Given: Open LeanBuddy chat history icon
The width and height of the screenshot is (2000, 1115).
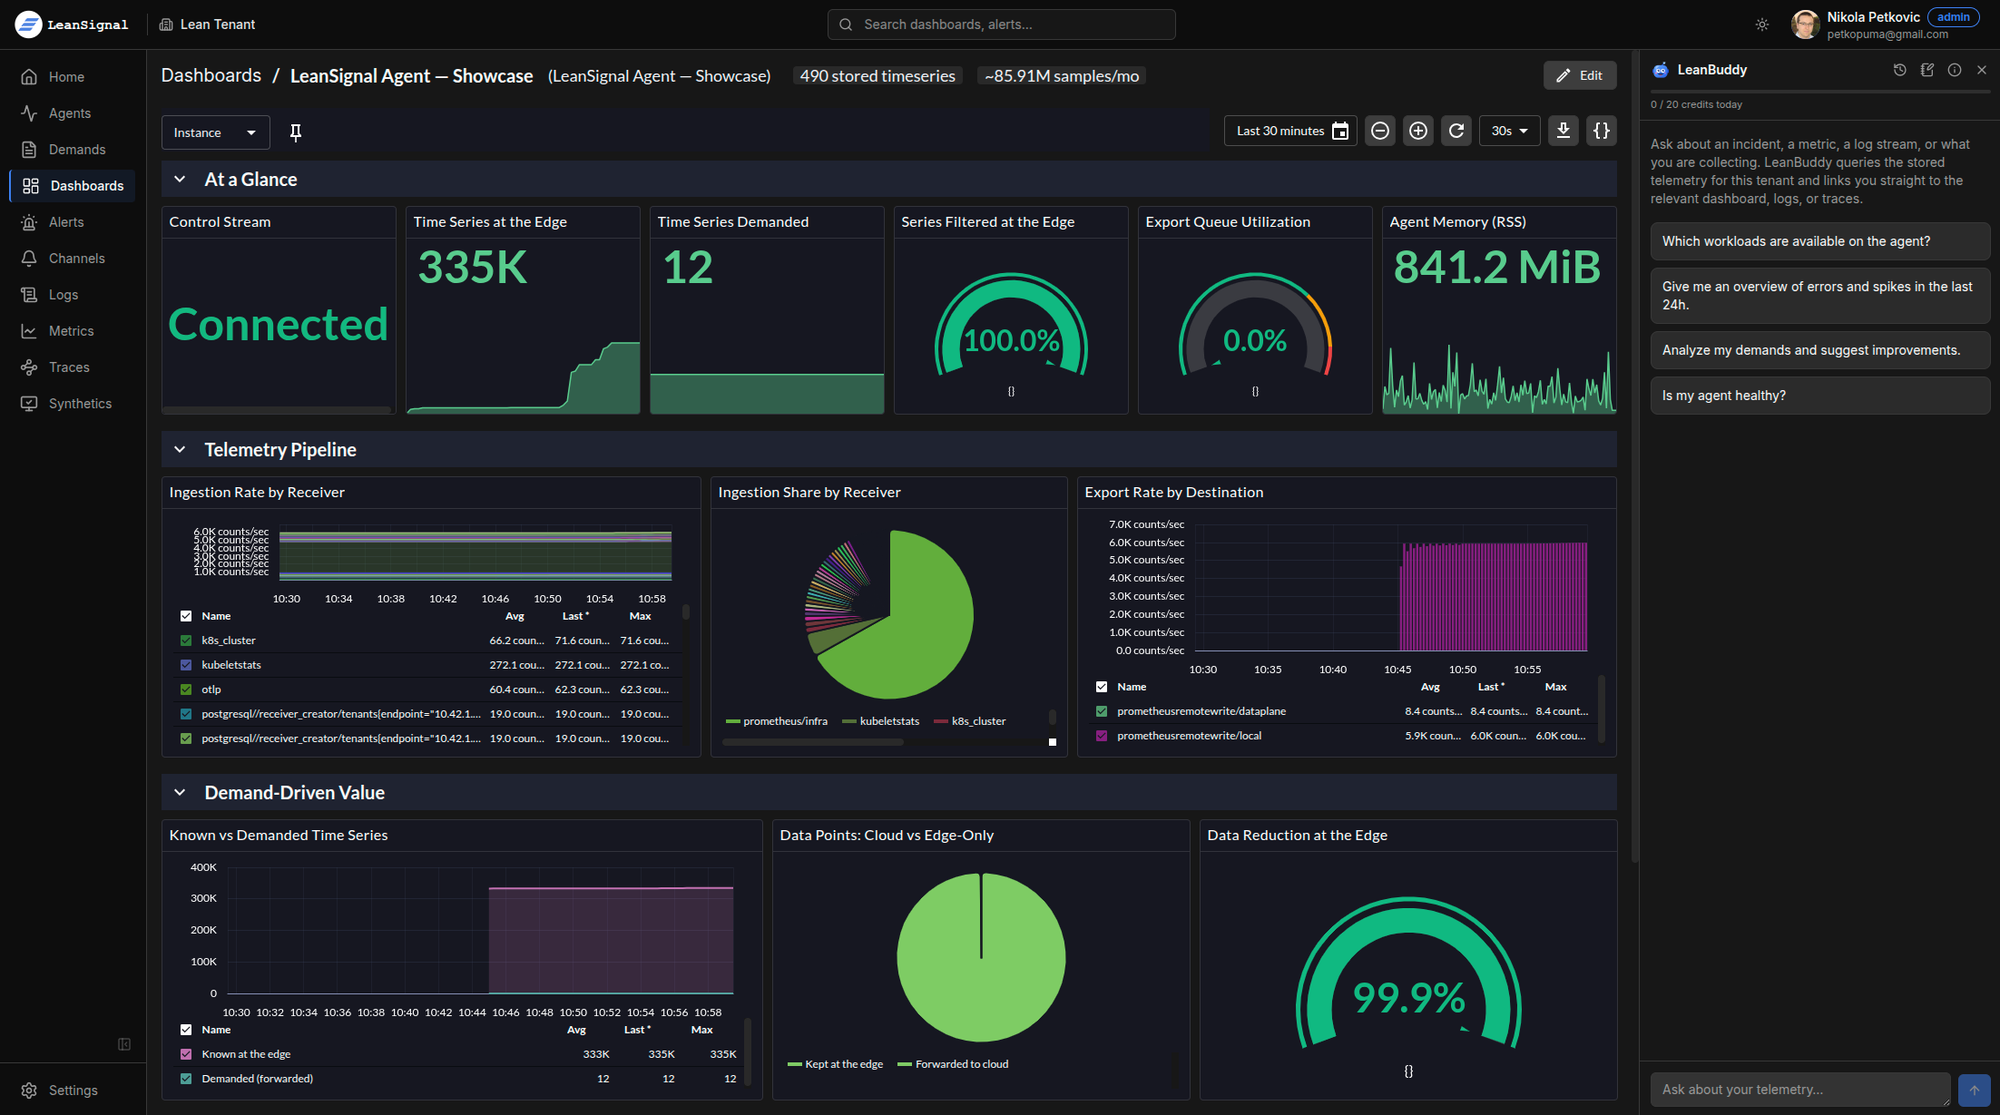Looking at the screenshot, I should [1900, 70].
